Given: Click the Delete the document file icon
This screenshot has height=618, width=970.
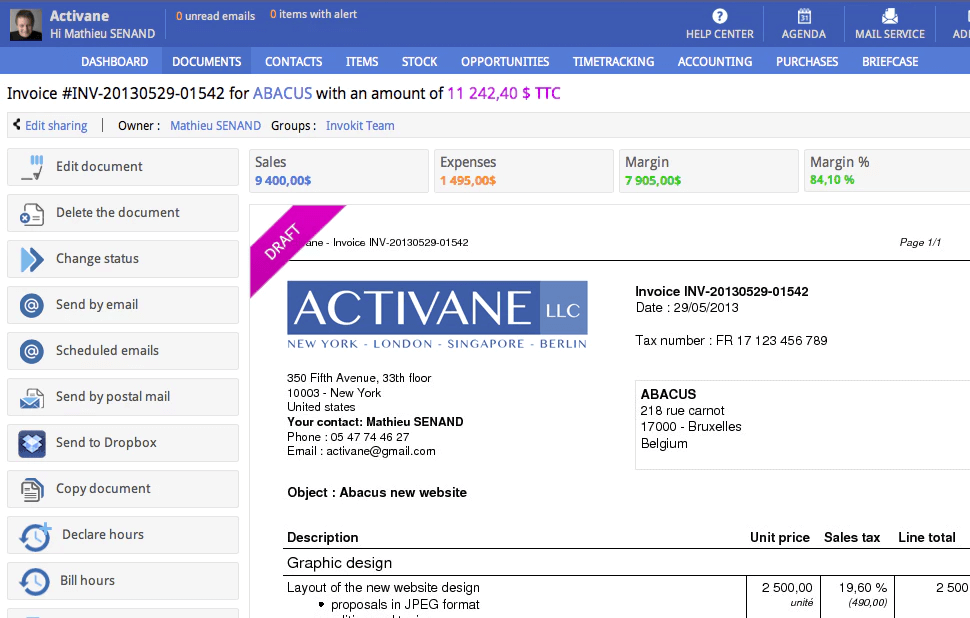Looking at the screenshot, I should point(32,213).
